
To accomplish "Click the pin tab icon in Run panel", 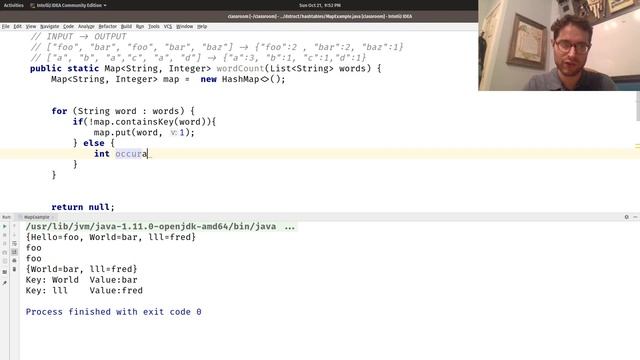I will [4, 283].
